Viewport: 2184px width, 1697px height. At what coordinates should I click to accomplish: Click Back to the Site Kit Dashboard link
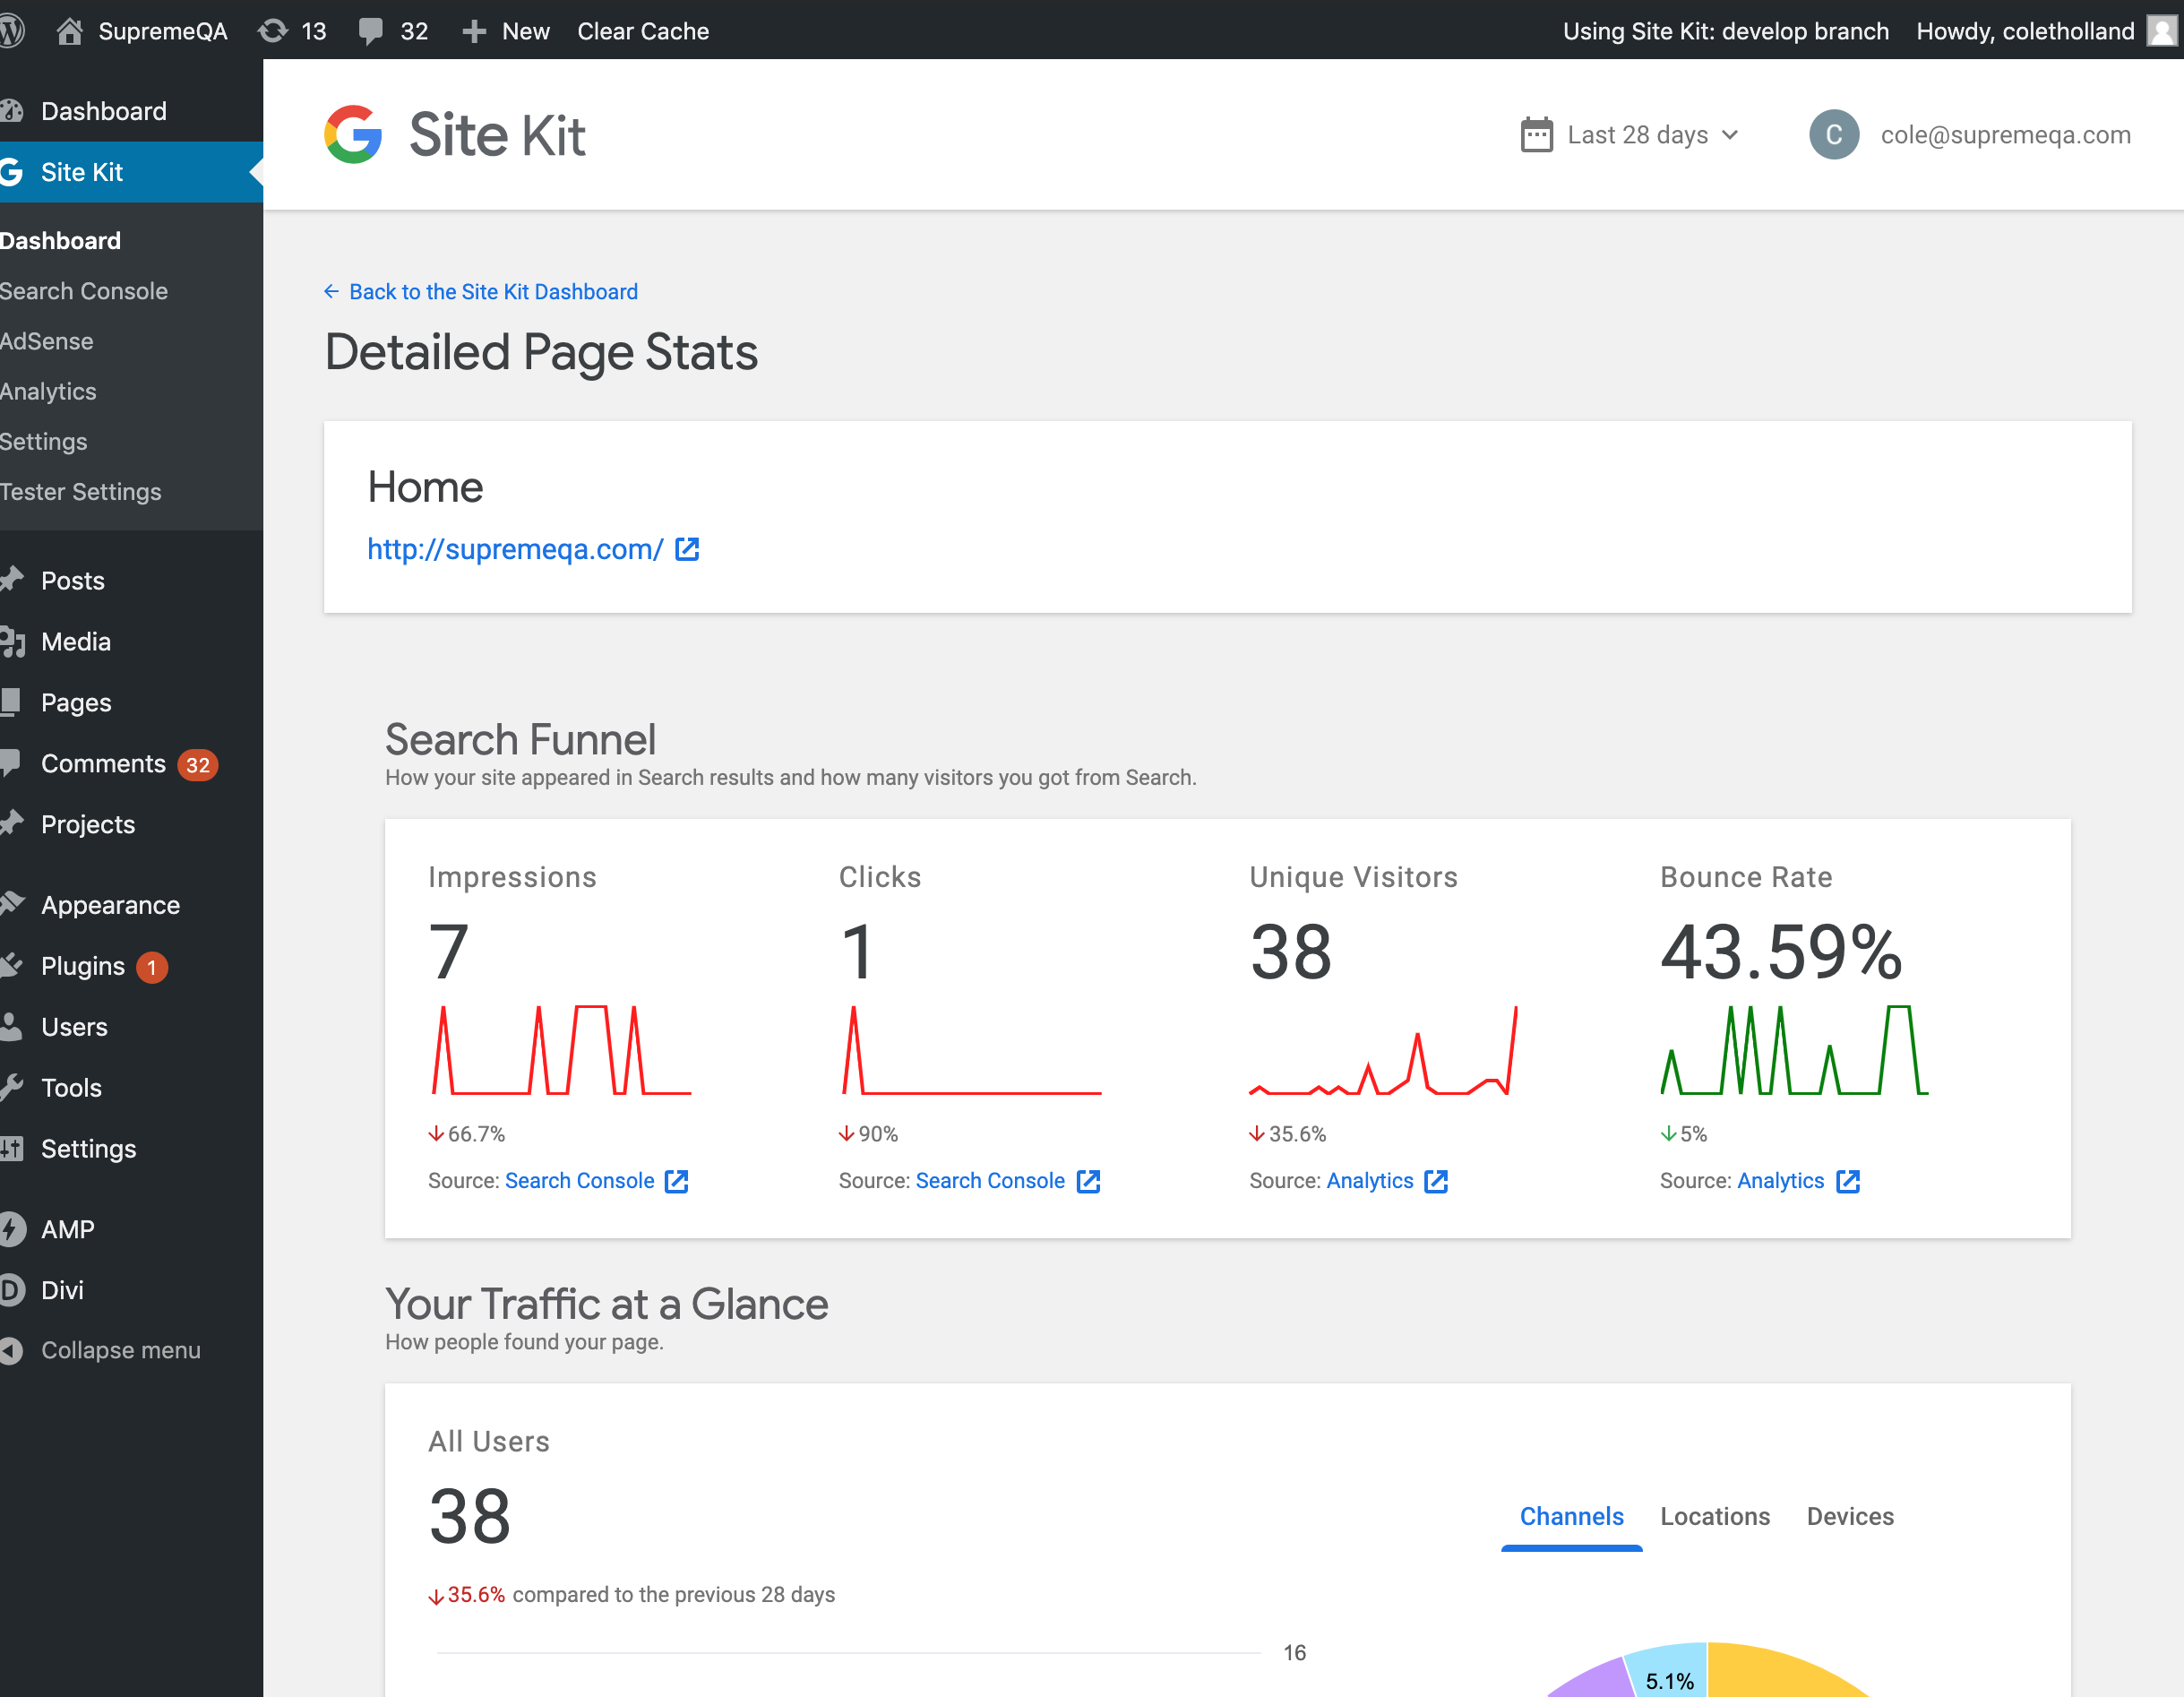(x=493, y=292)
